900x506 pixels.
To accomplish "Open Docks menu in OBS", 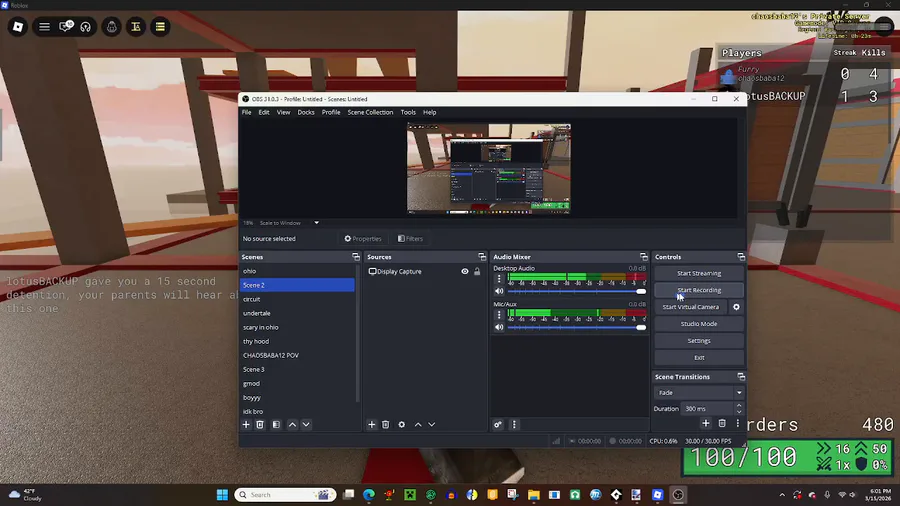I will click(x=306, y=112).
